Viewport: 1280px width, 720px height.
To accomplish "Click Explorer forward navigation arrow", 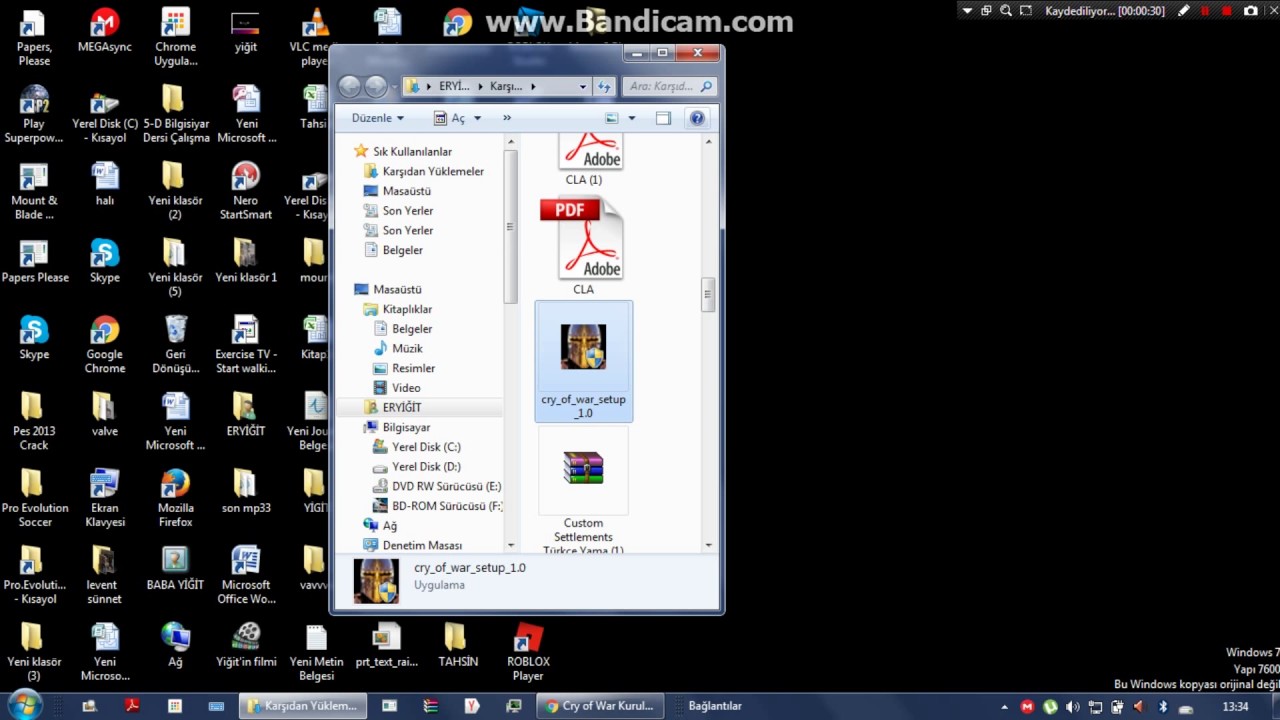I will pyautogui.click(x=375, y=86).
